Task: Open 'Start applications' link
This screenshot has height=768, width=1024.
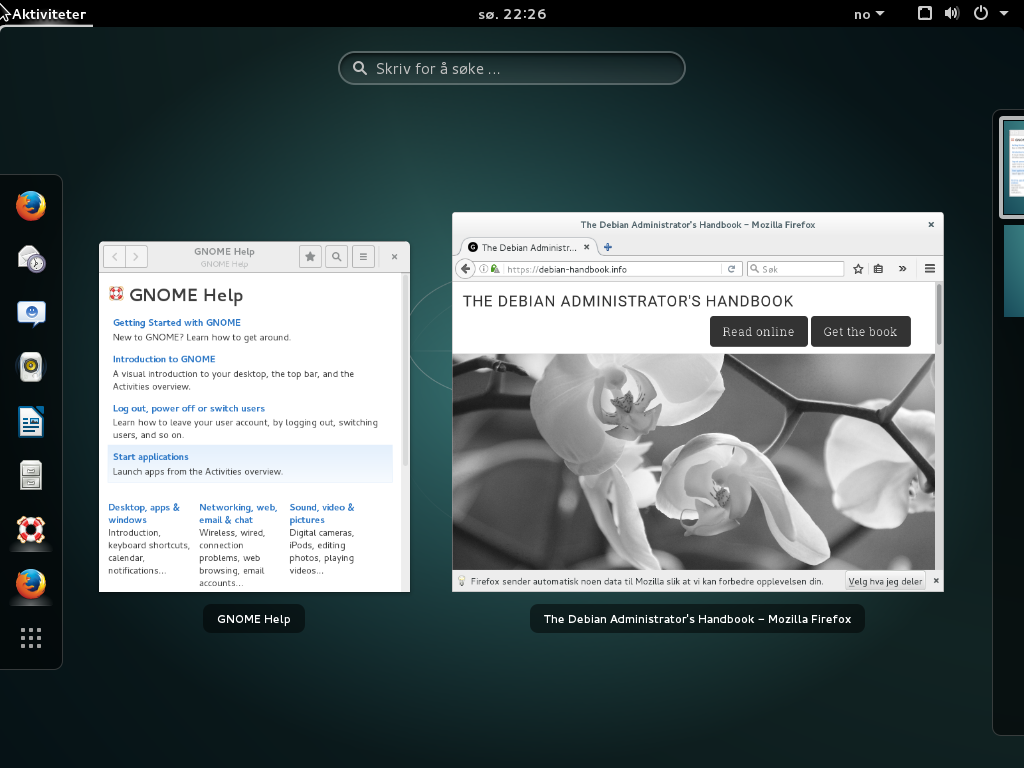Action: click(x=150, y=456)
